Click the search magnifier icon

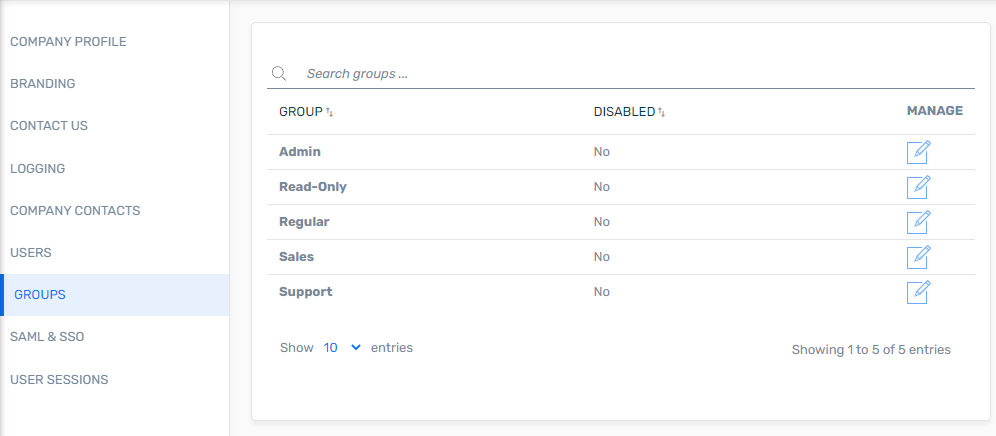click(279, 74)
